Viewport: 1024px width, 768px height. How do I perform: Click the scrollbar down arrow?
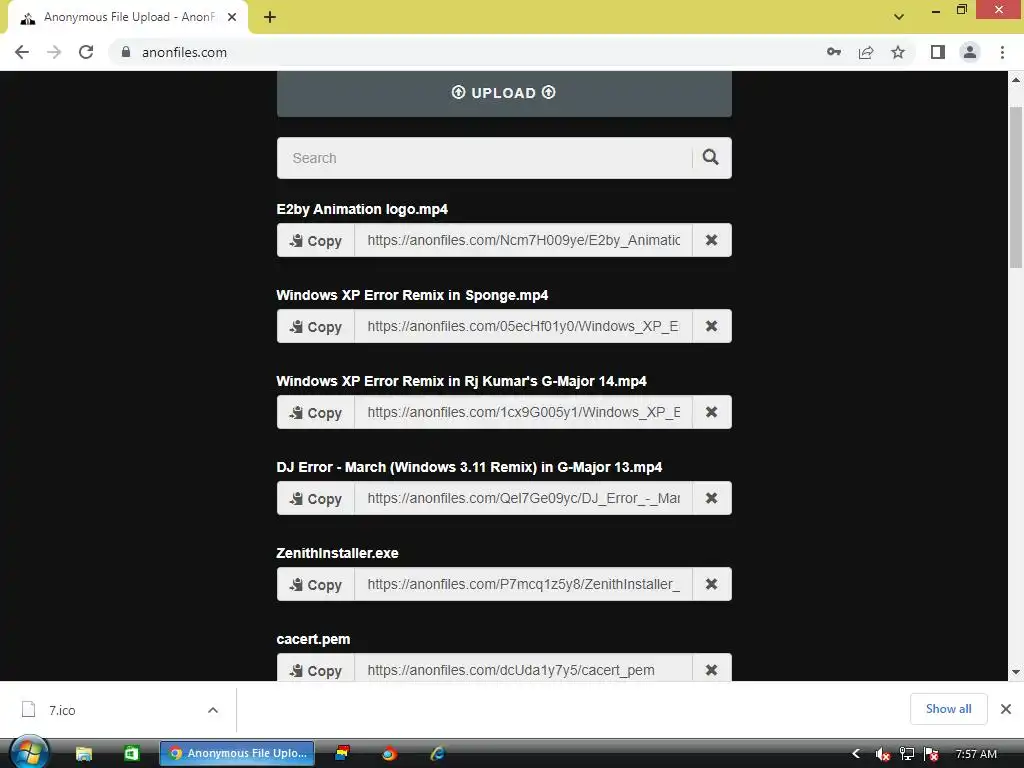pyautogui.click(x=1016, y=672)
